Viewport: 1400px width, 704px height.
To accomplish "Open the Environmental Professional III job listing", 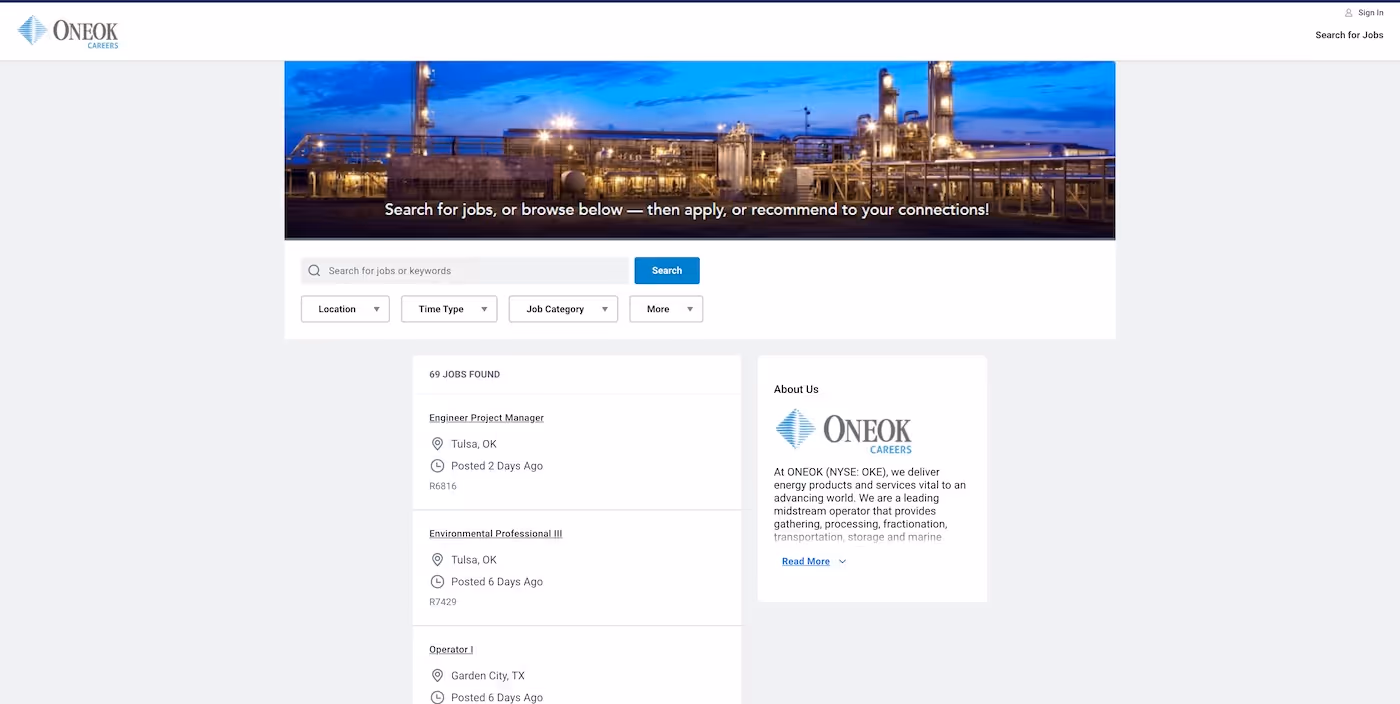I will [x=495, y=533].
